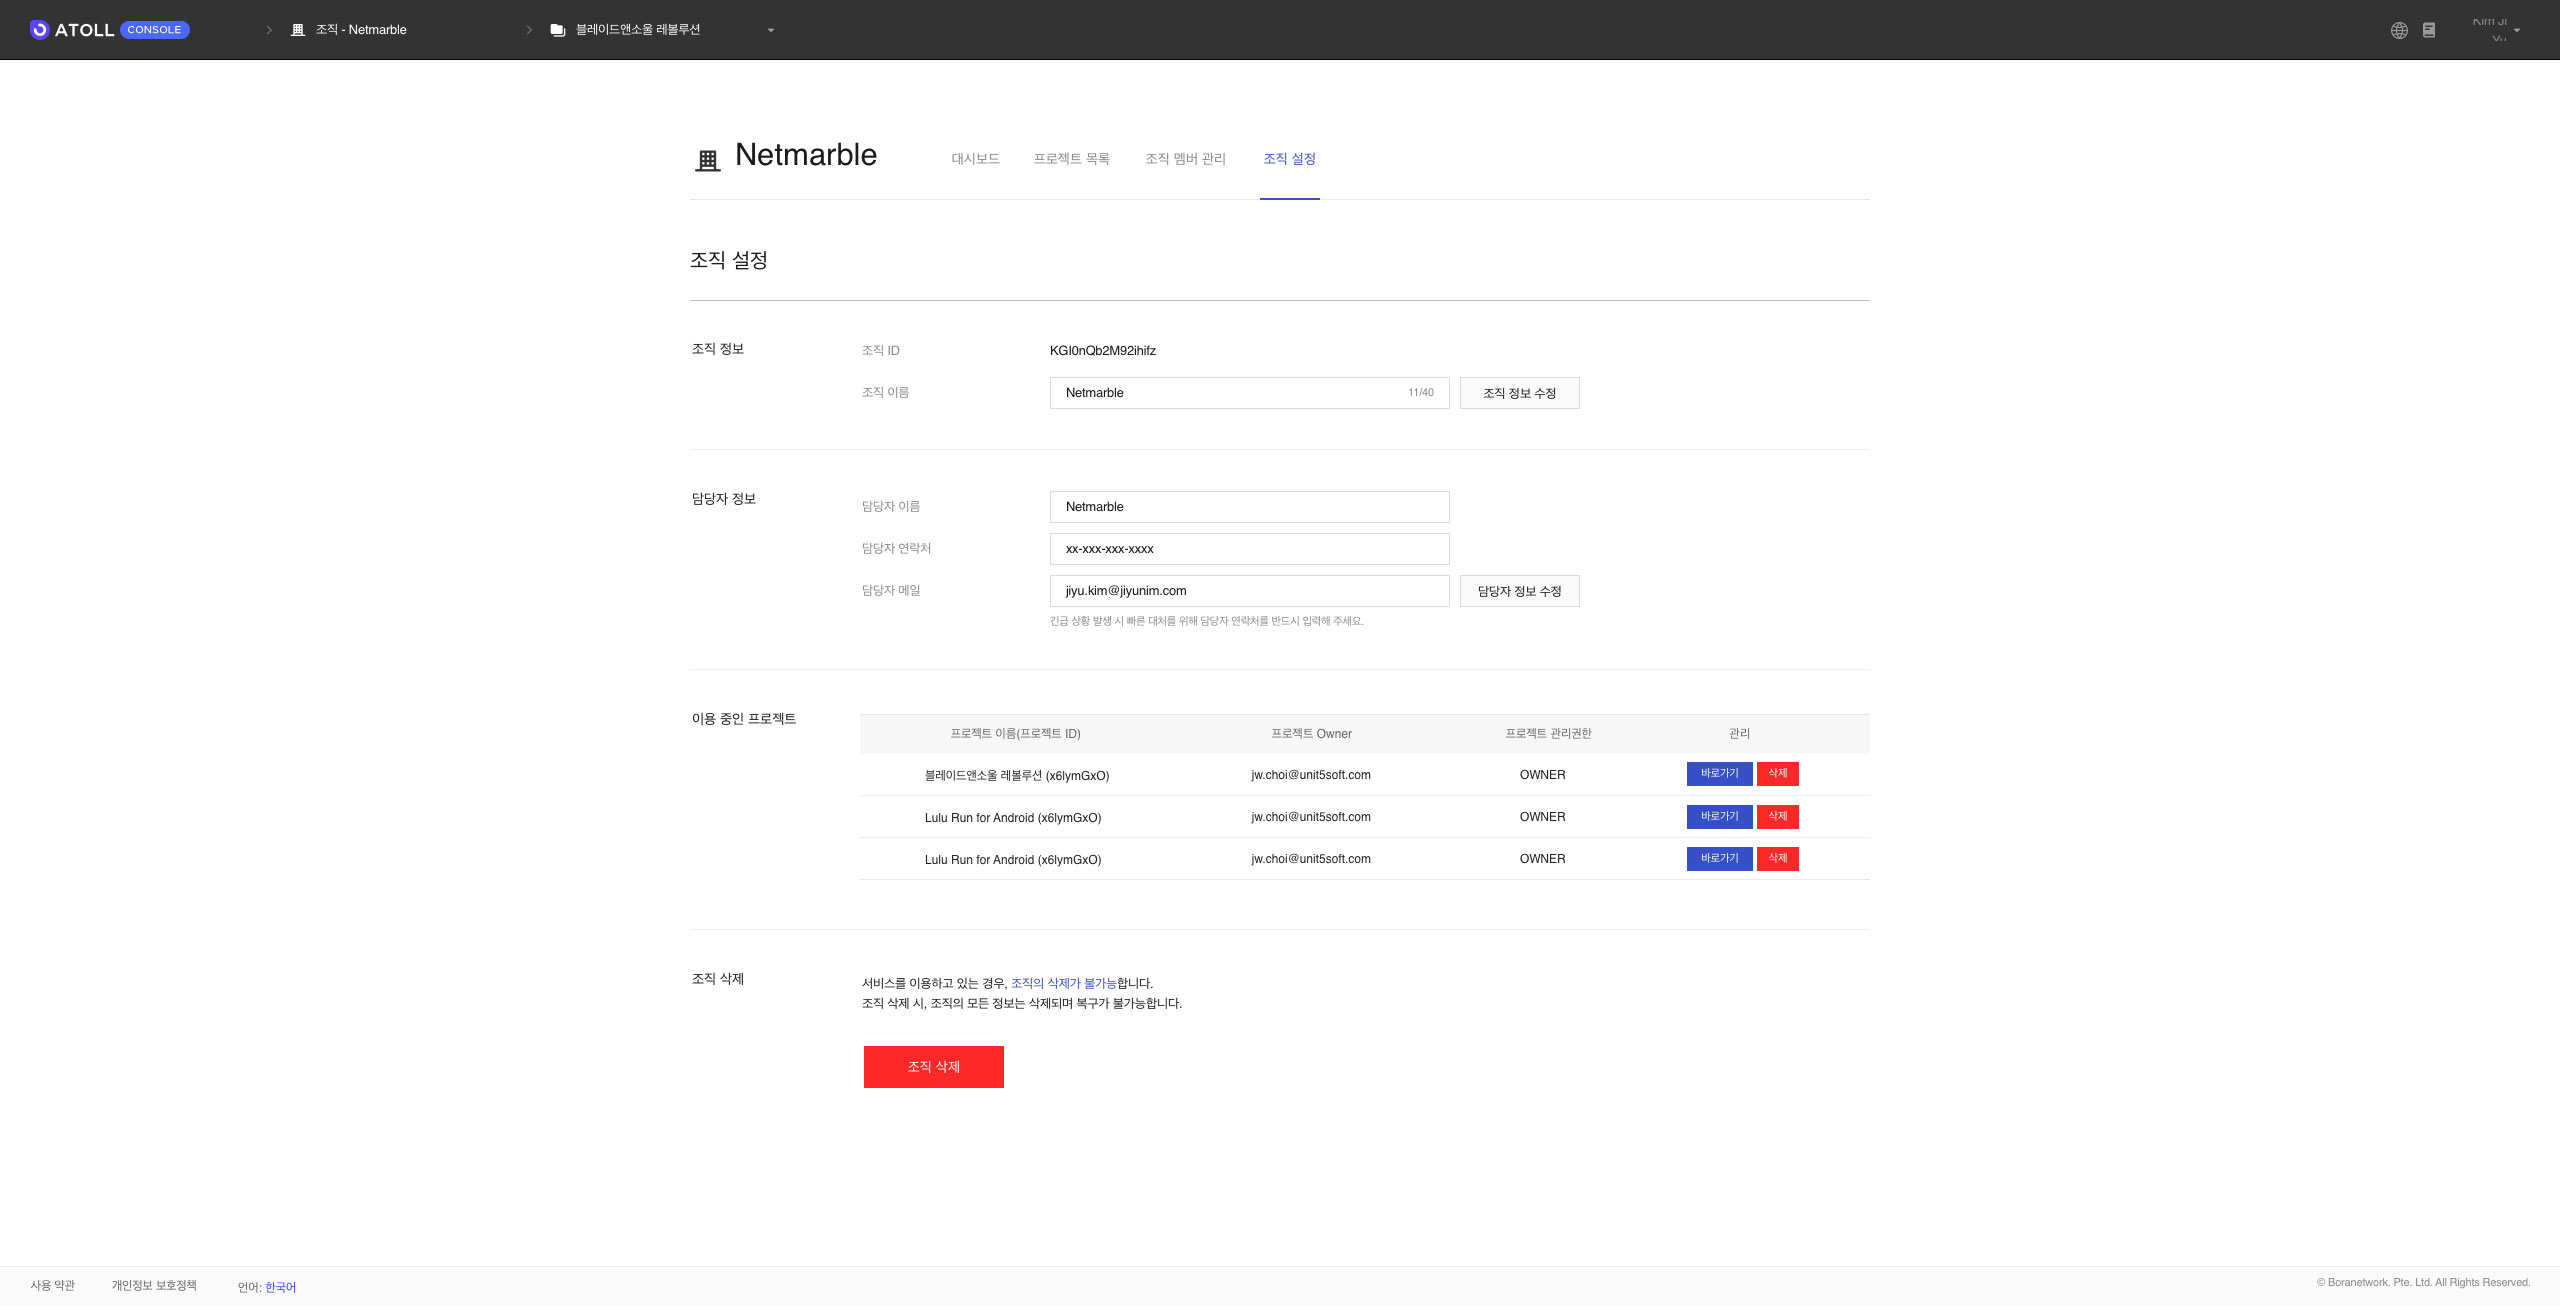This screenshot has height=1306, width=2560.
Task: Click the globe language icon
Action: point(2399,30)
